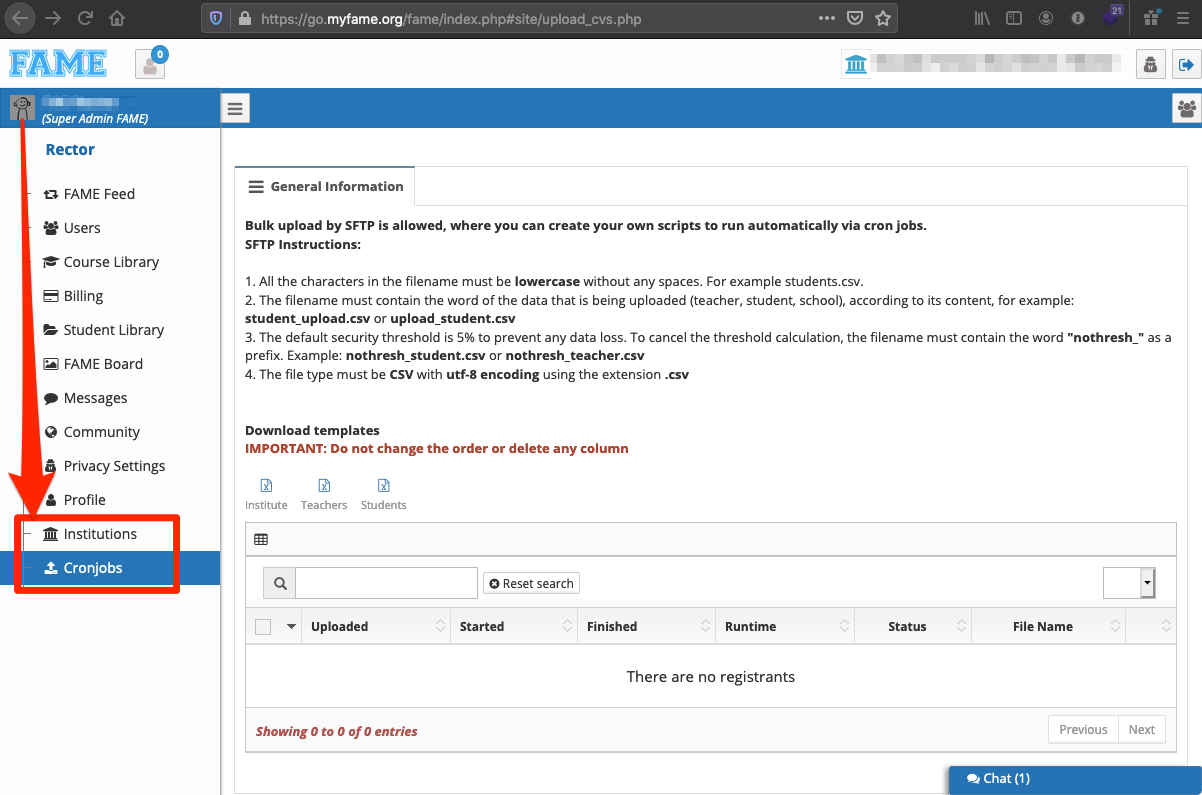Tick the select-all checkbox in table header
This screenshot has width=1202, height=795.
(263, 627)
